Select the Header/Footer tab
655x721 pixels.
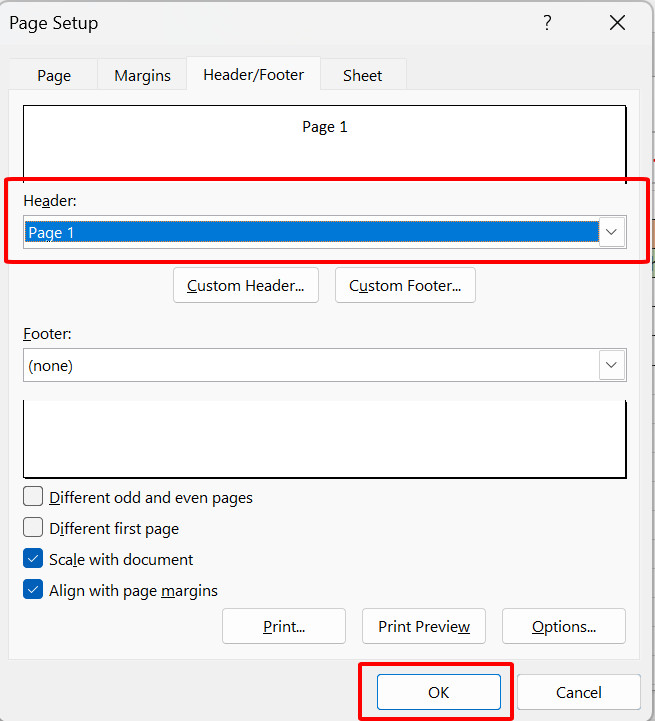(x=253, y=75)
